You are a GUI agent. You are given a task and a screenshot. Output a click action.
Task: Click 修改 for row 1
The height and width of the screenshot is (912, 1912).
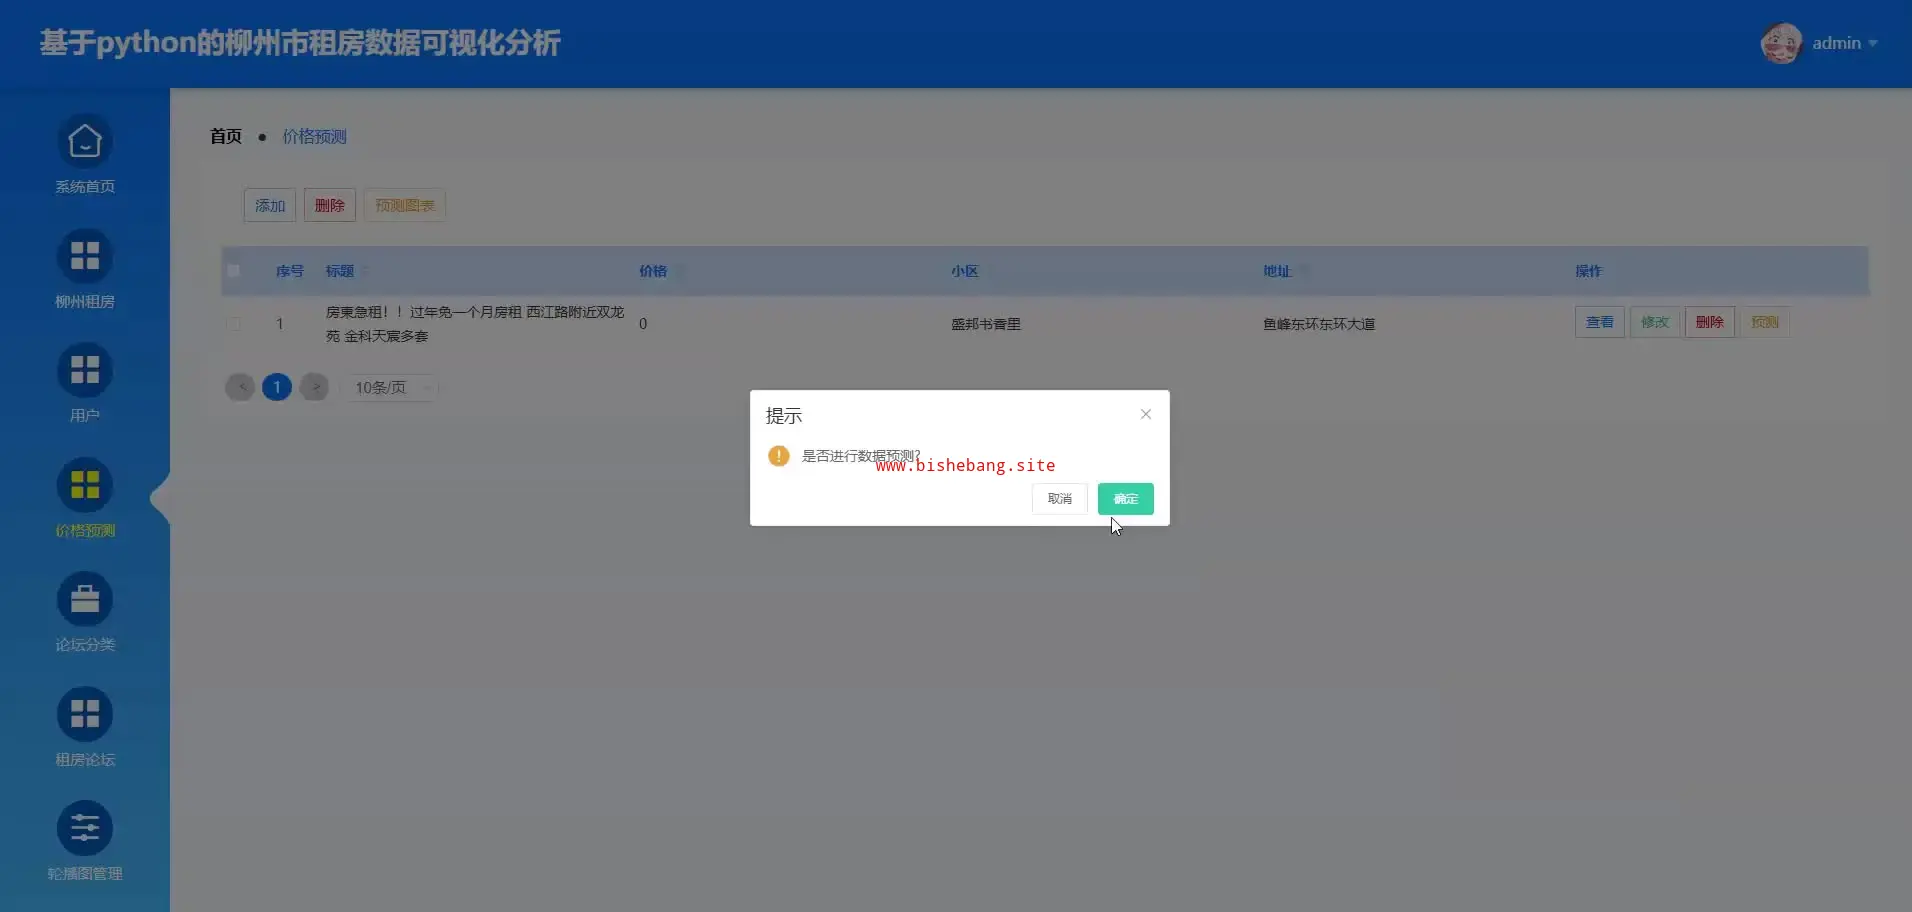(x=1655, y=322)
